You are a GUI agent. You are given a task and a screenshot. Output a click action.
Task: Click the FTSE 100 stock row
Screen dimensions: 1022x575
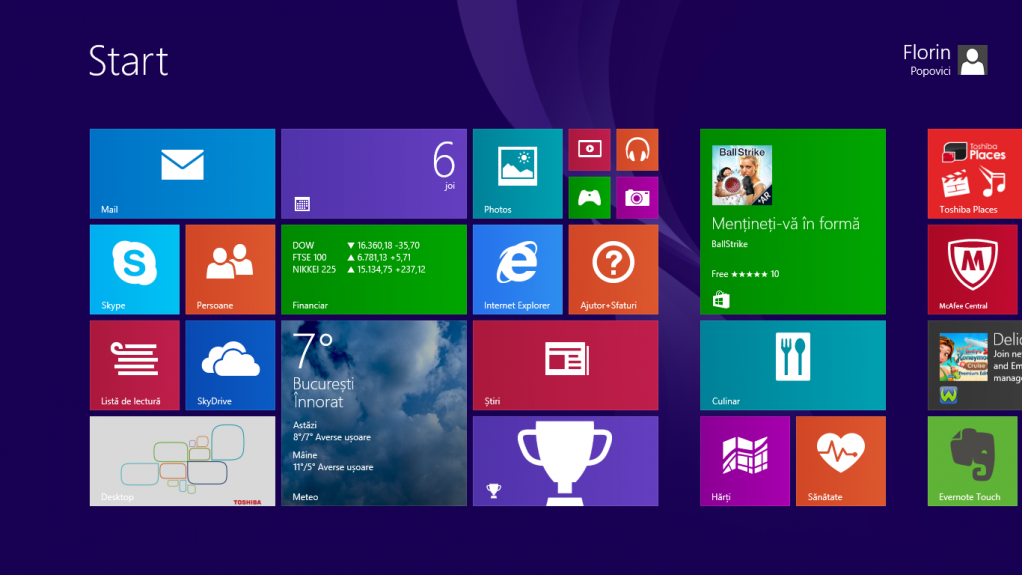351,258
